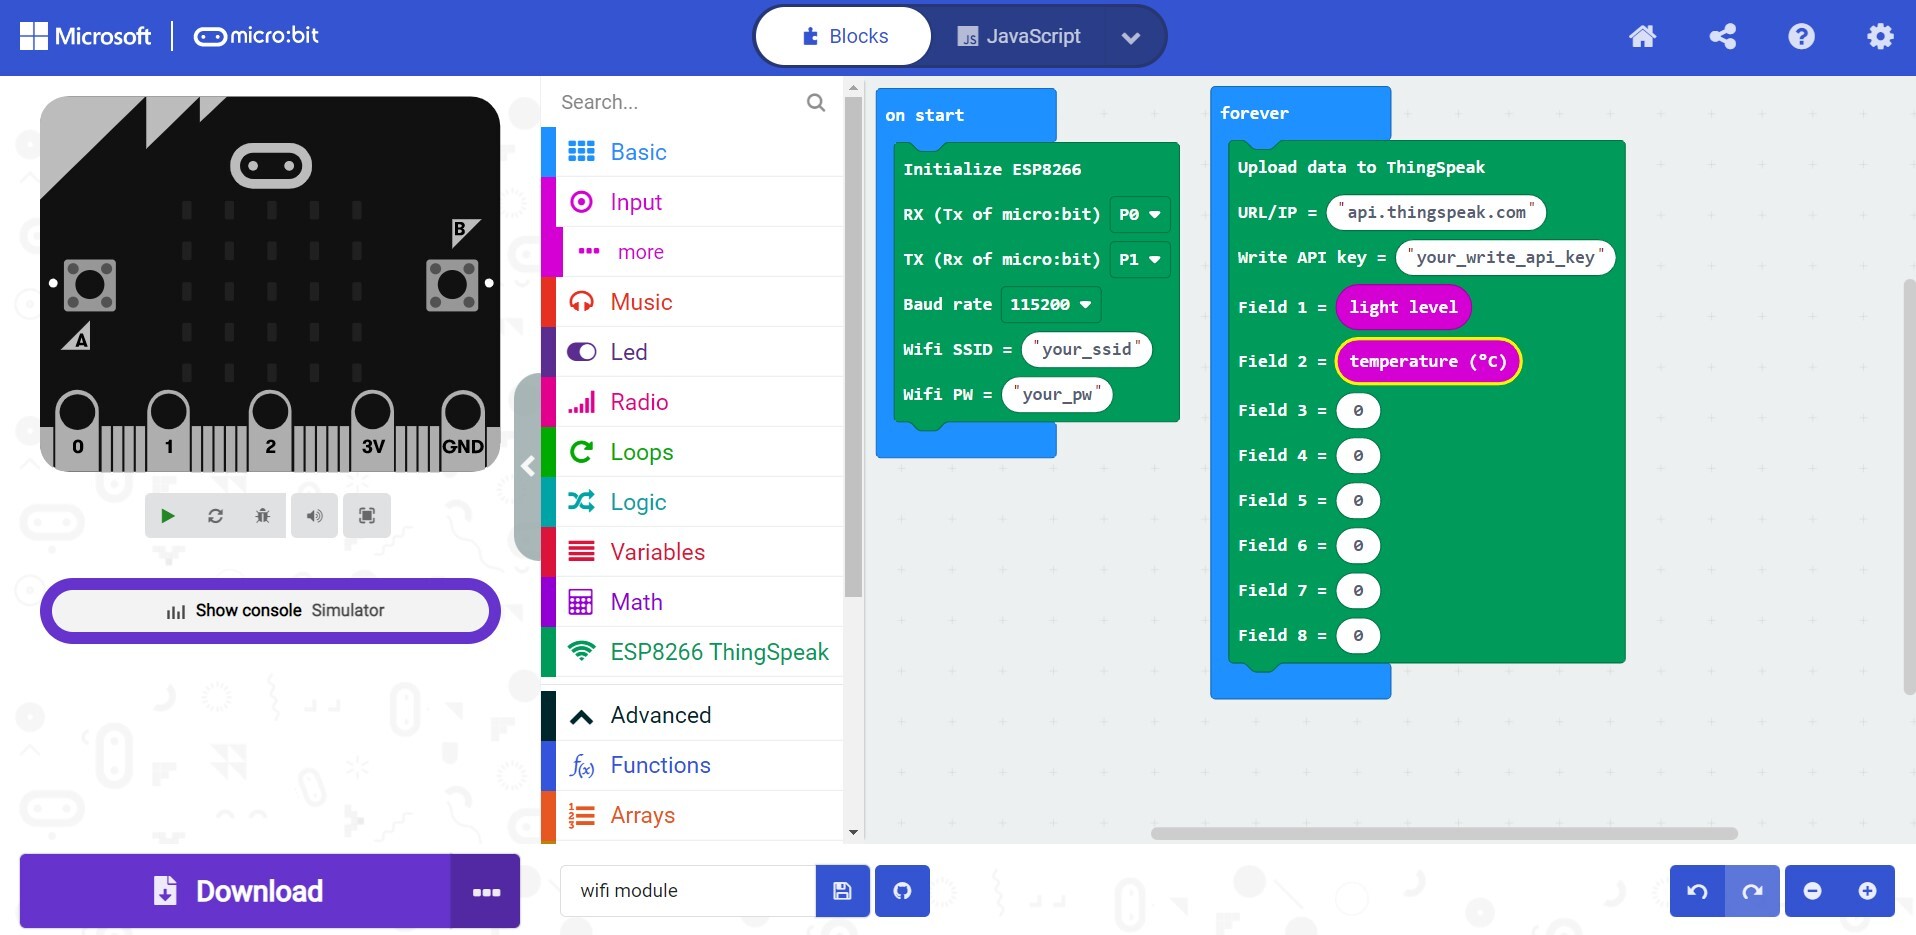Switch to the Blocks editor tab
Image resolution: width=1916 pixels, height=935 pixels.
[x=844, y=37]
